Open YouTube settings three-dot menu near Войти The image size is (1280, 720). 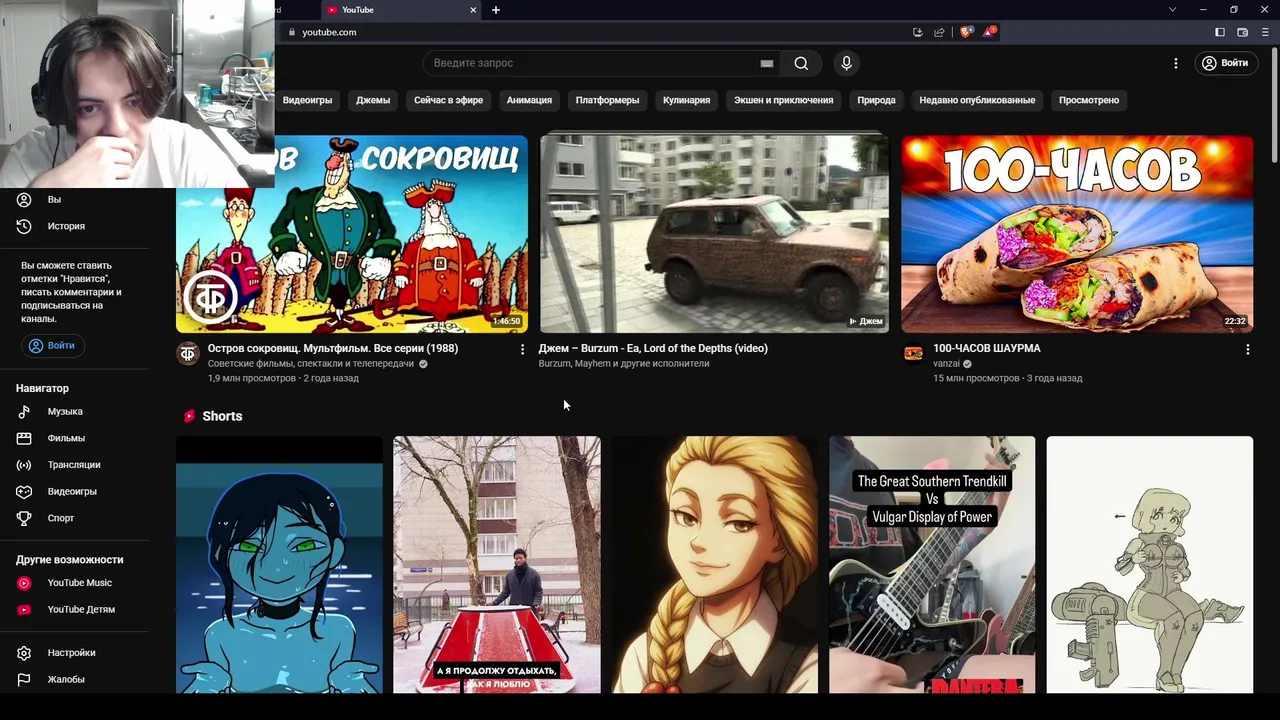click(1176, 63)
